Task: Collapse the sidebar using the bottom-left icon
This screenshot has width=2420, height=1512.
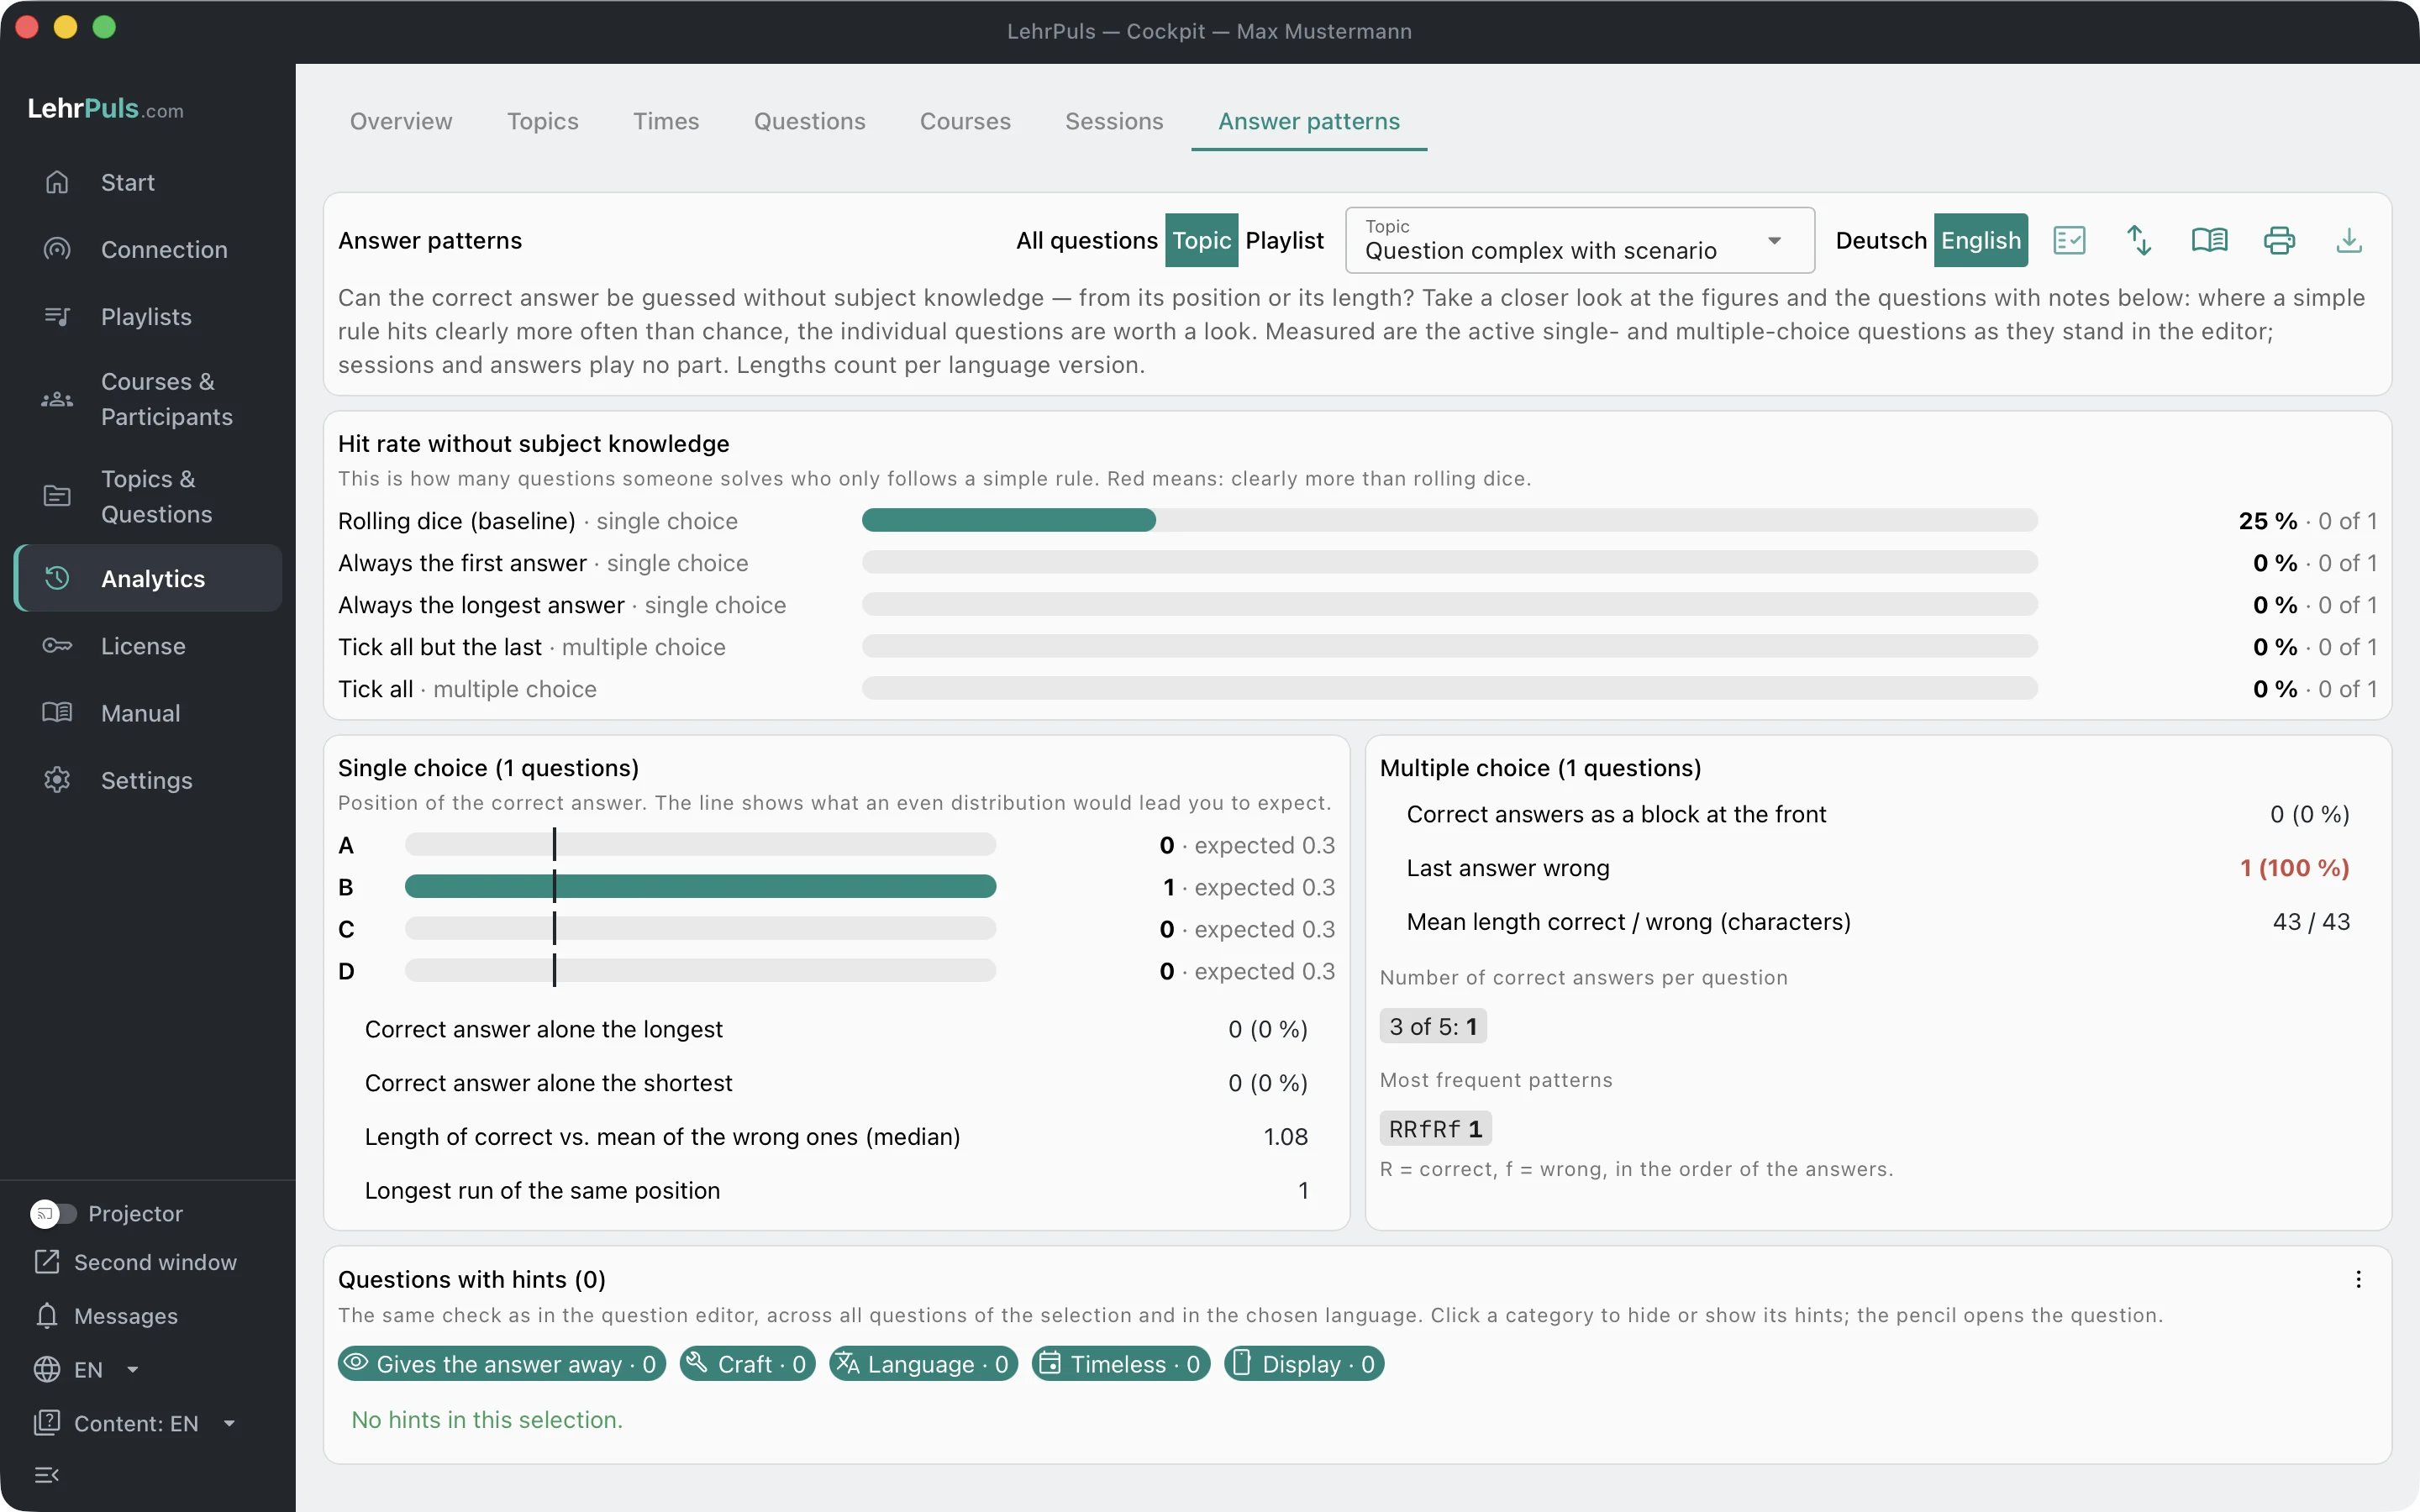Action: coord(47,1474)
